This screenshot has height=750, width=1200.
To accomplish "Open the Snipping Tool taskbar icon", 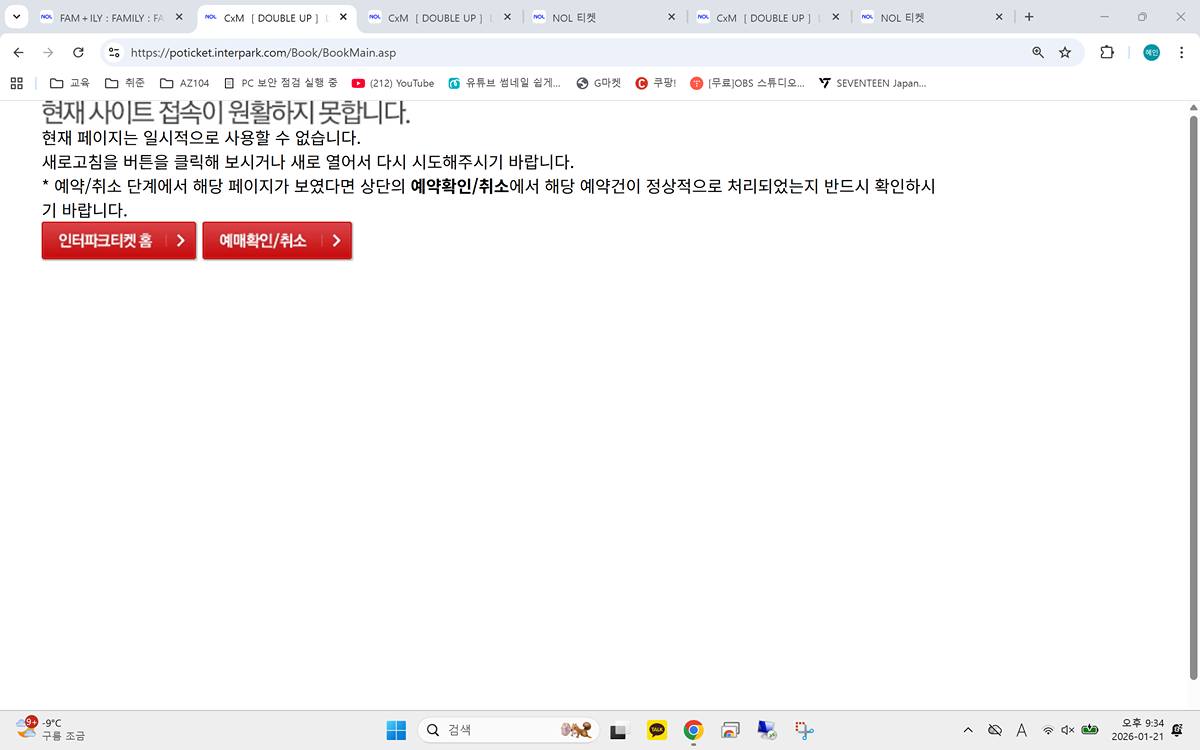I will click(804, 730).
